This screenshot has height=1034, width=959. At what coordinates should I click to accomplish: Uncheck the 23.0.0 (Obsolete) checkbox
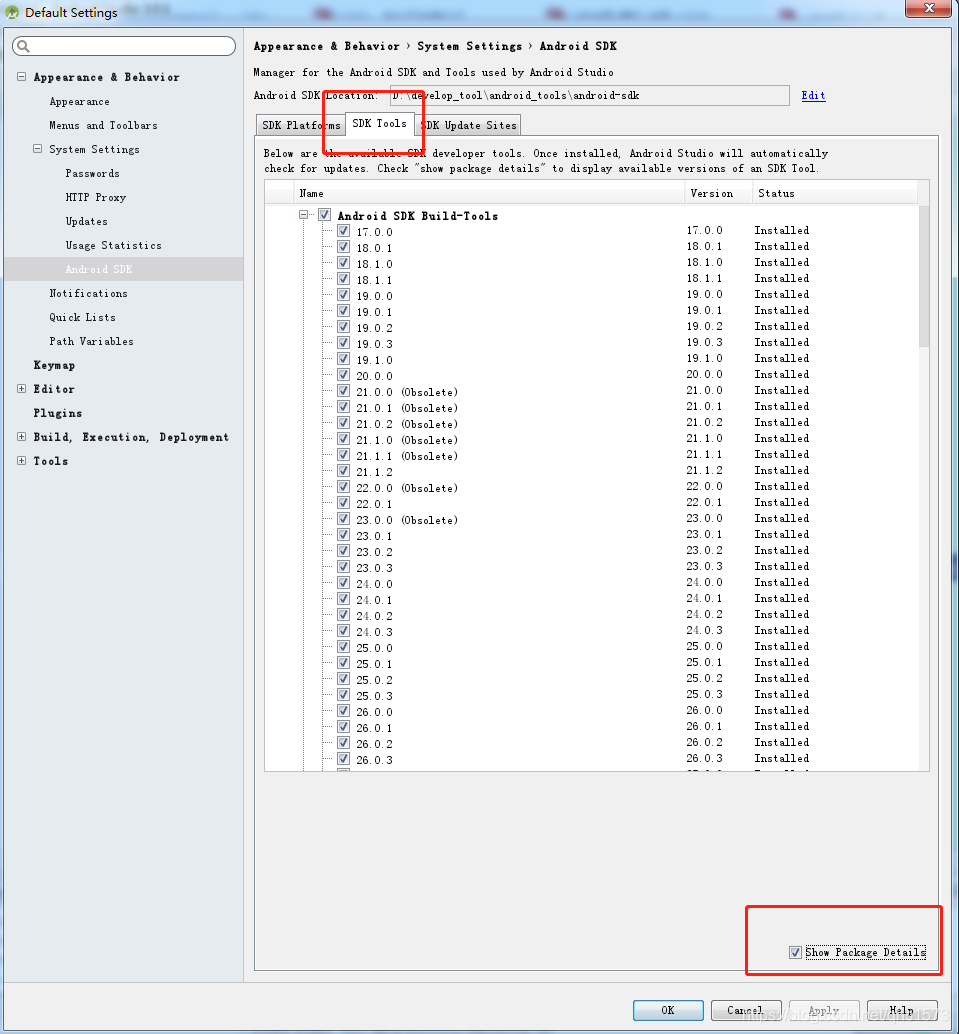pyautogui.click(x=343, y=519)
